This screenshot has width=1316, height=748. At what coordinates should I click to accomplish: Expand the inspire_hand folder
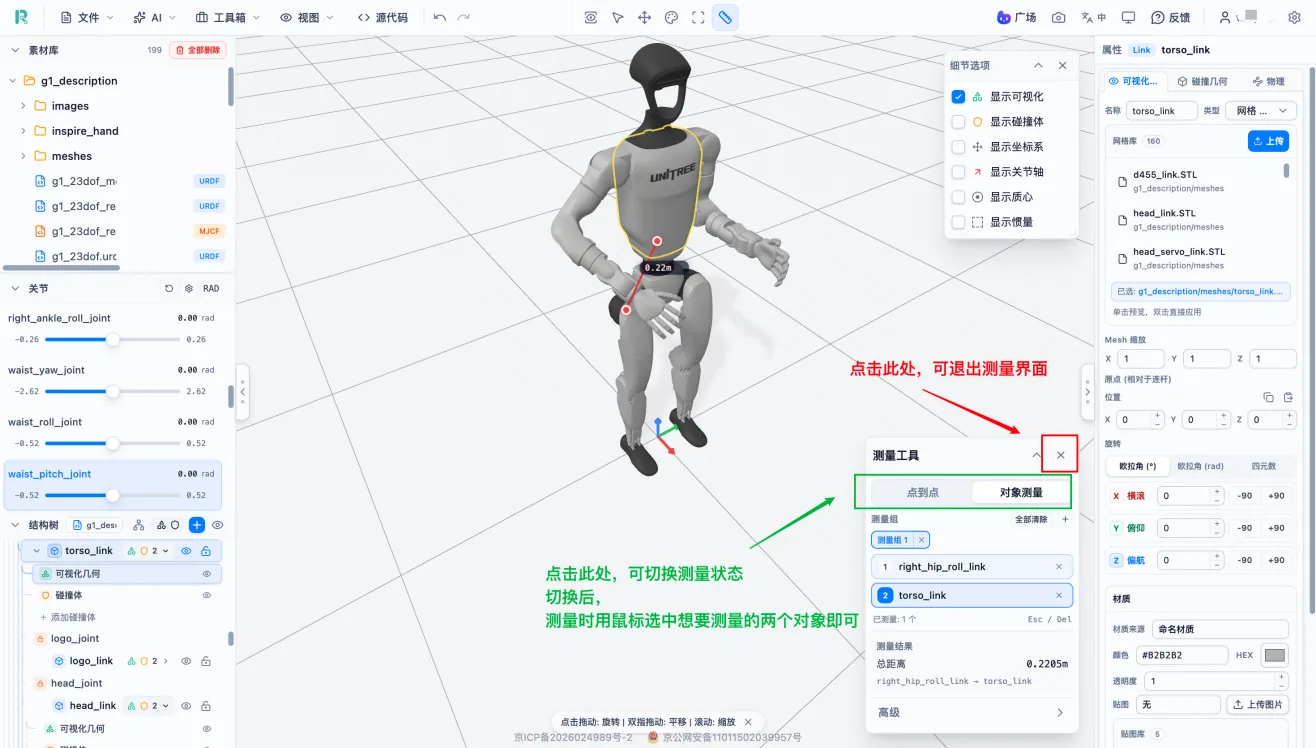click(23, 131)
